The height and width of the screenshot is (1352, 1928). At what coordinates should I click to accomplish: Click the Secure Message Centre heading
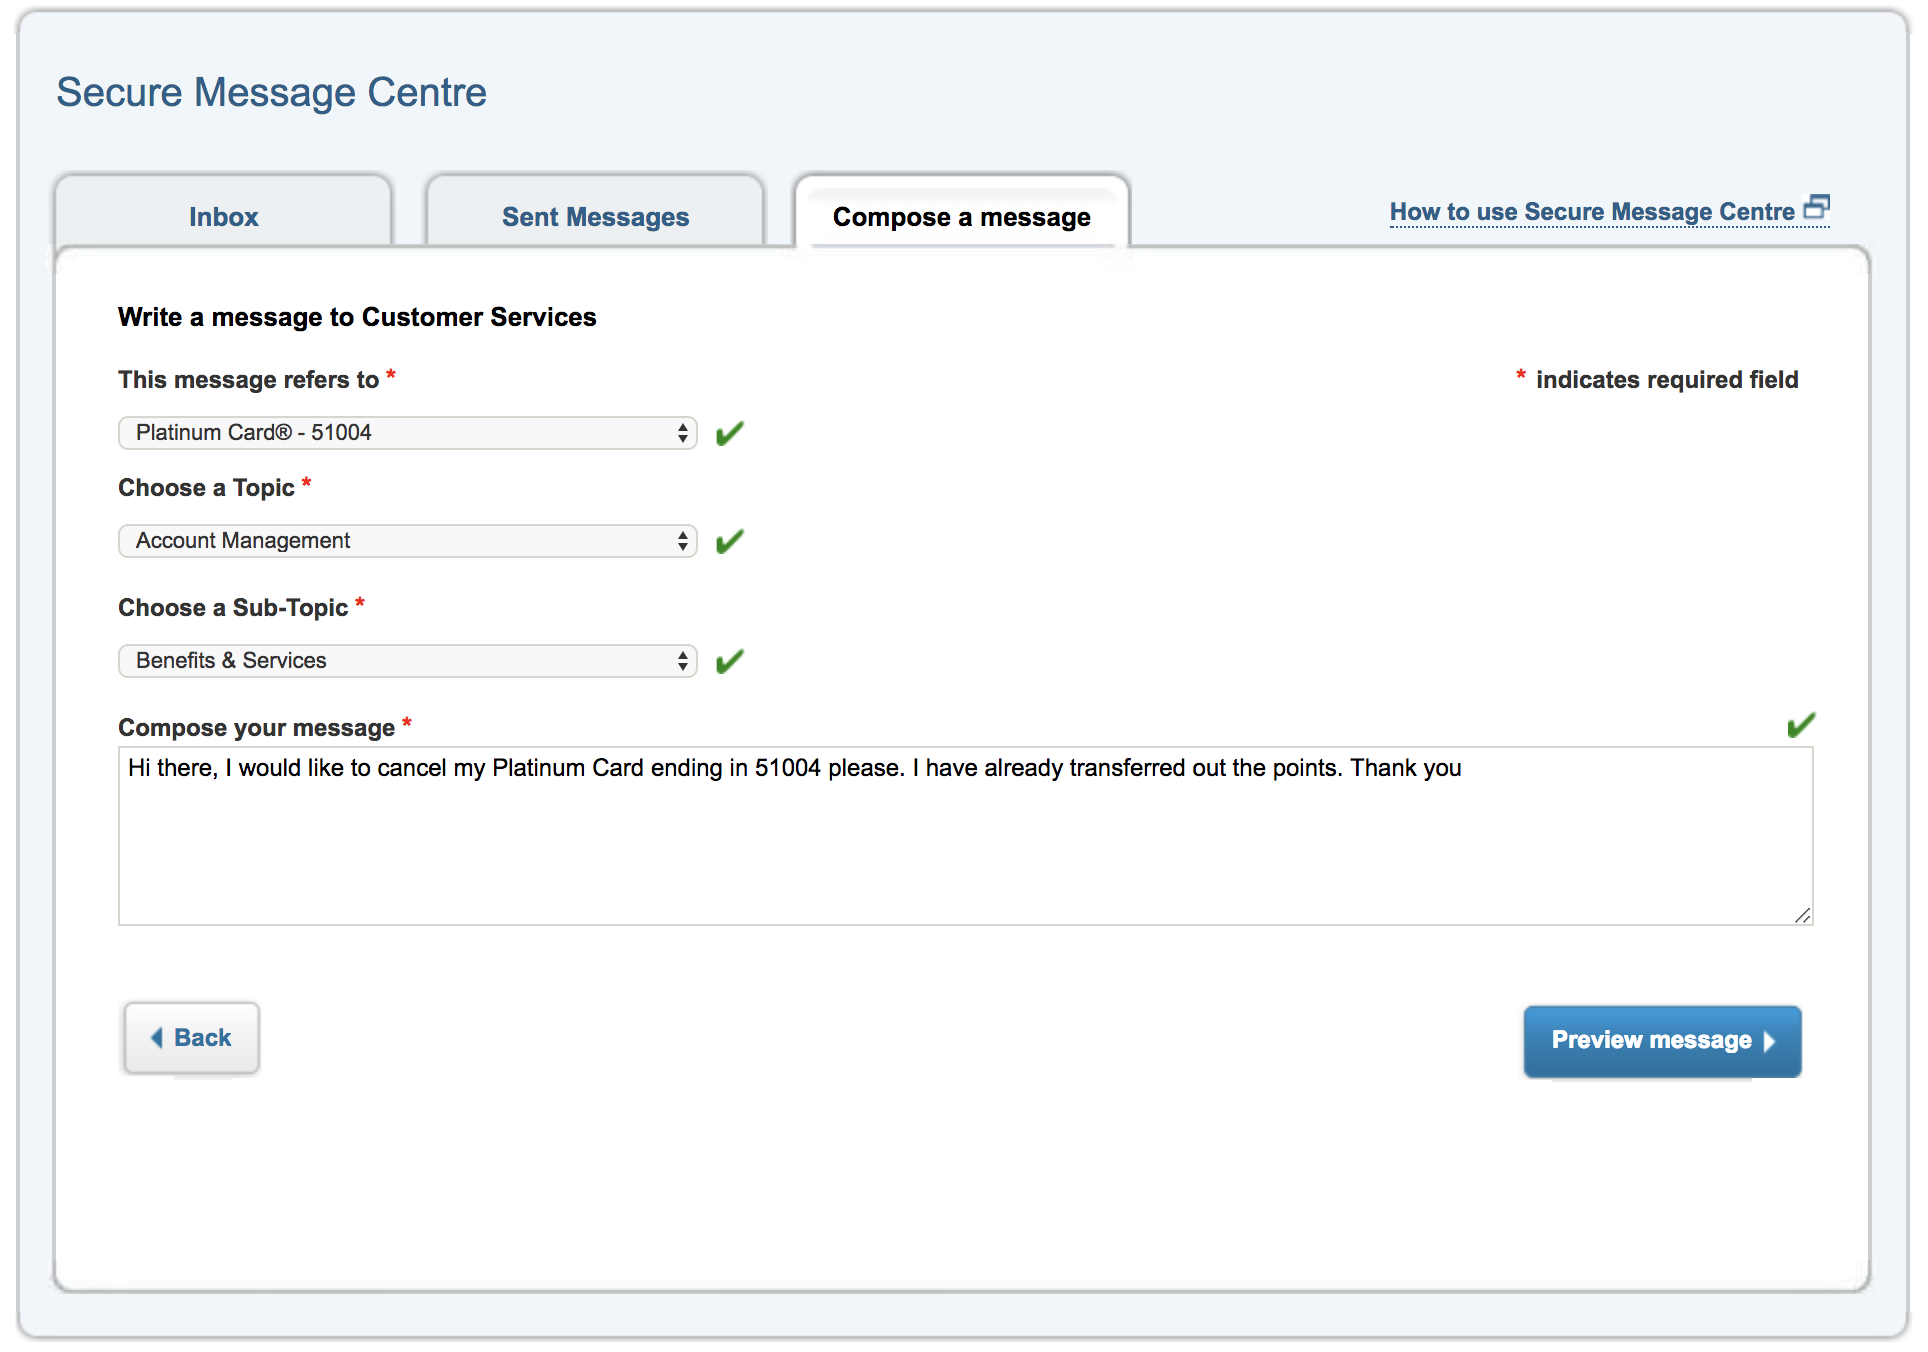click(271, 92)
